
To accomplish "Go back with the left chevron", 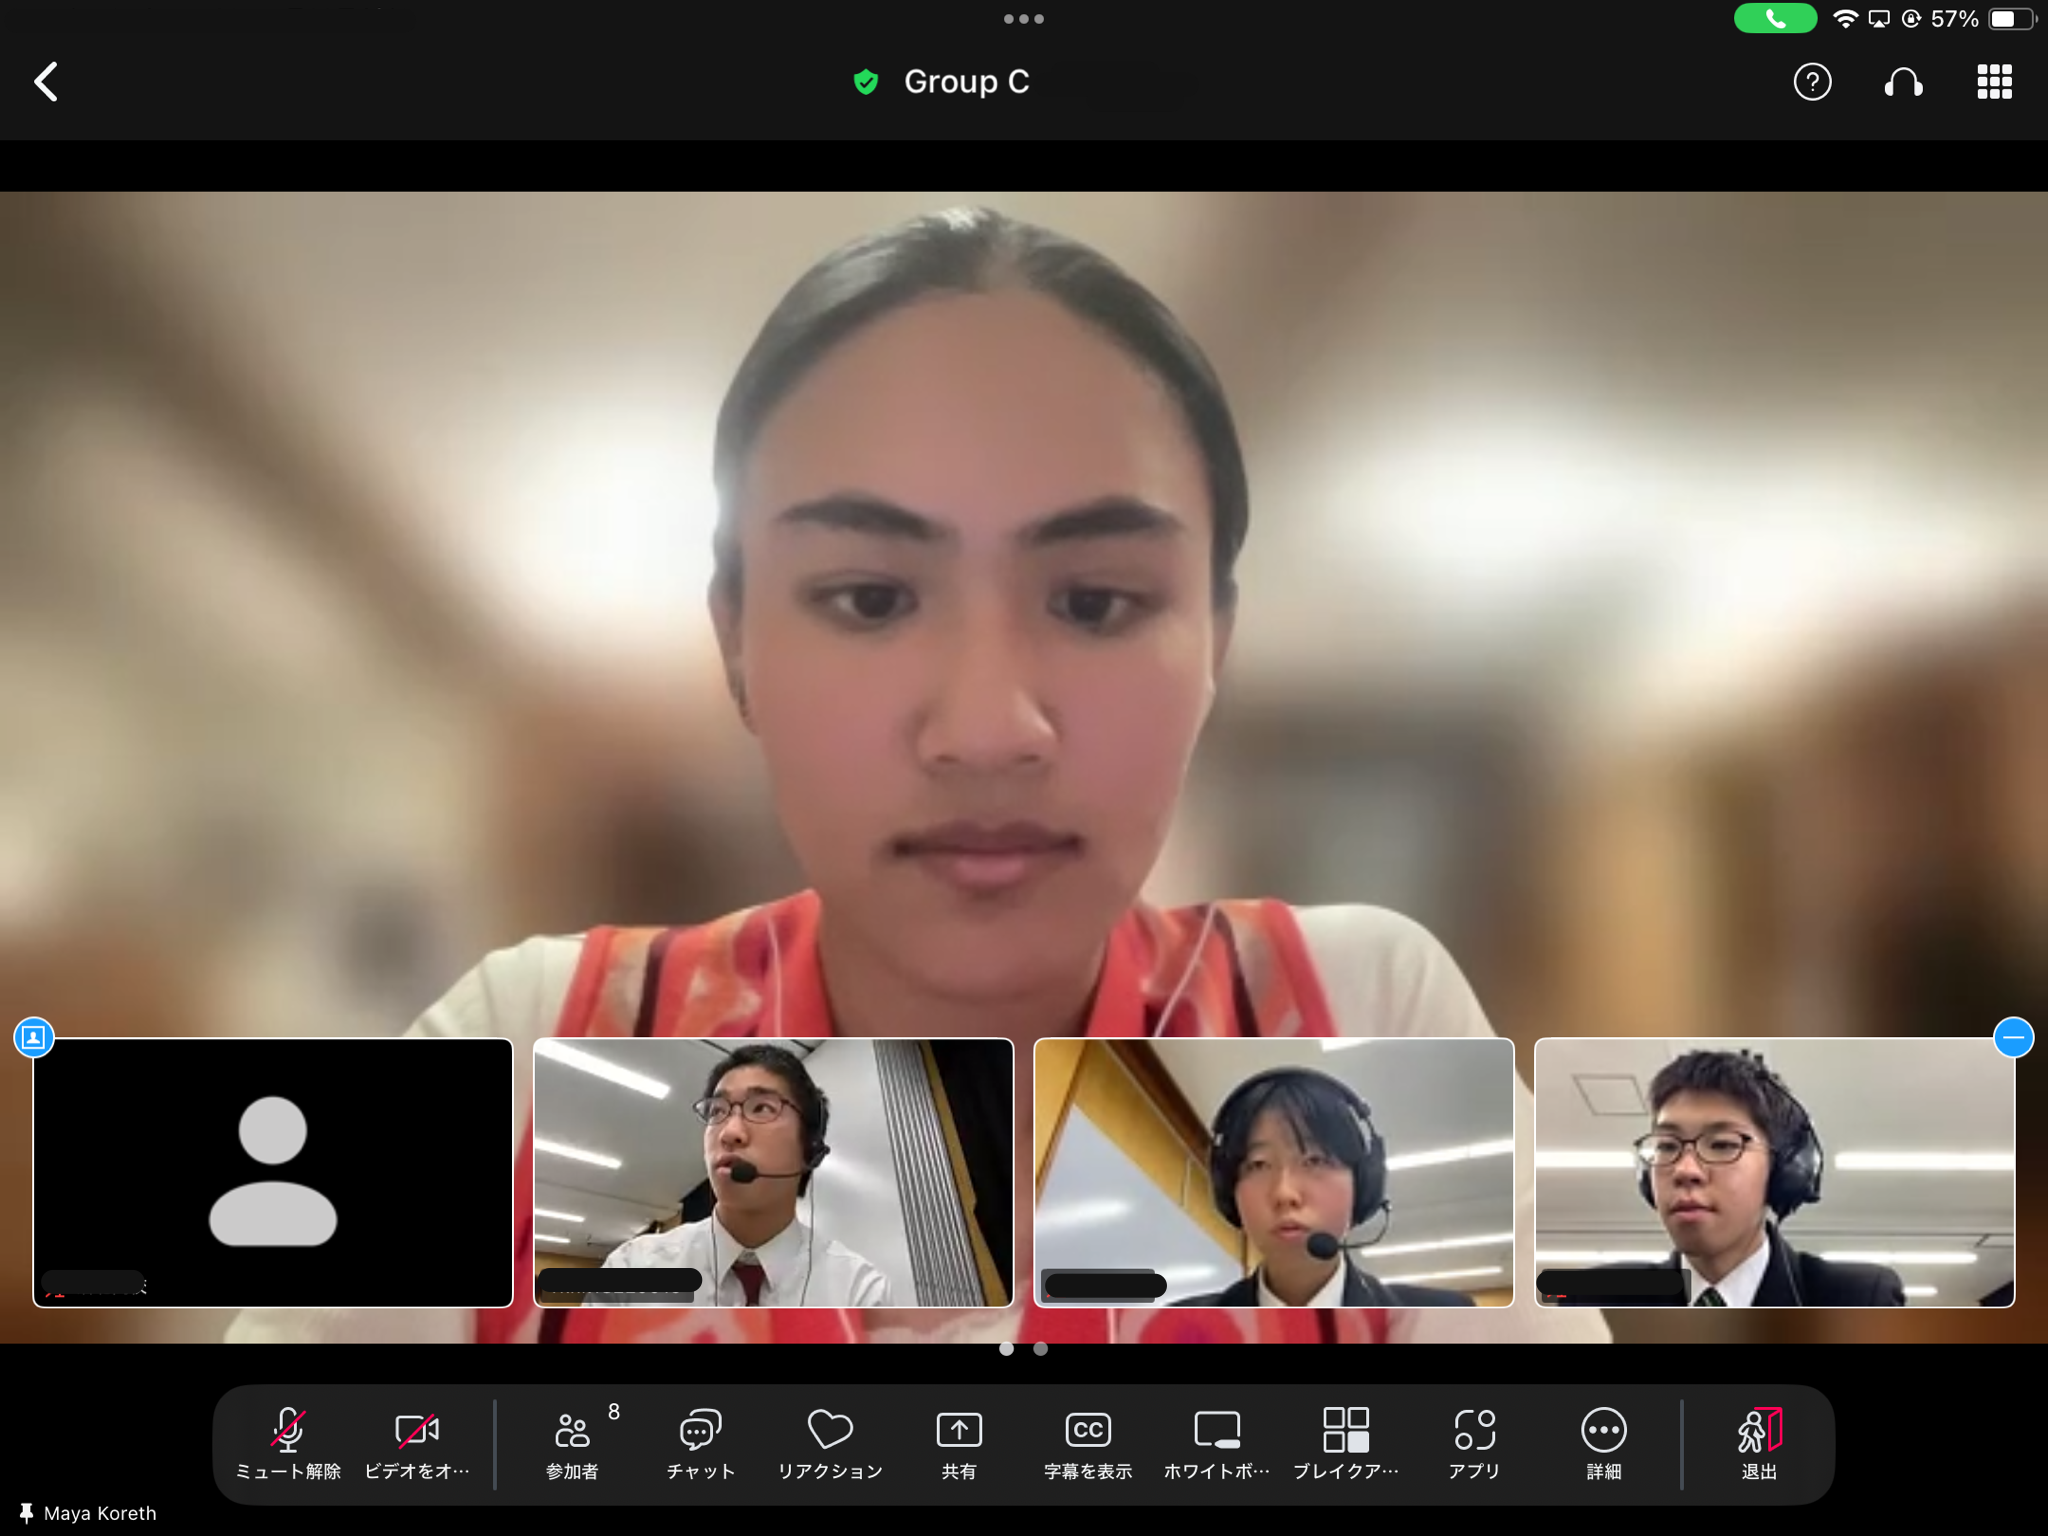I will (47, 82).
